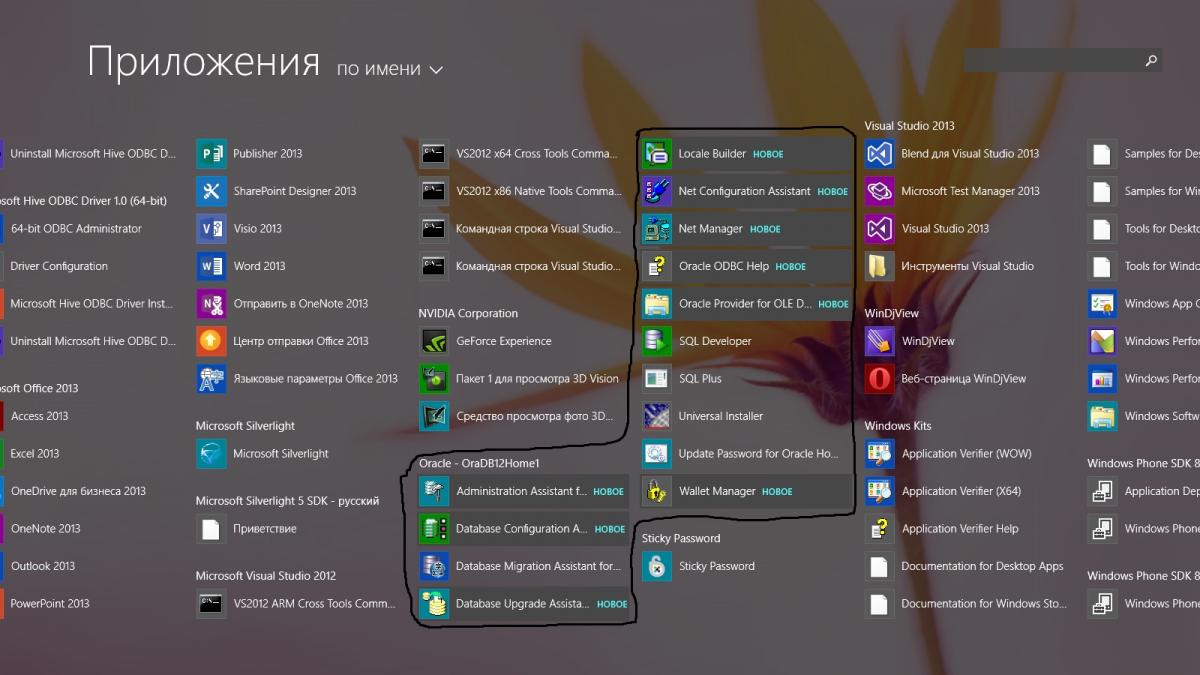The width and height of the screenshot is (1200, 675).
Task: Launch Word 2013 icon
Action: tap(211, 266)
